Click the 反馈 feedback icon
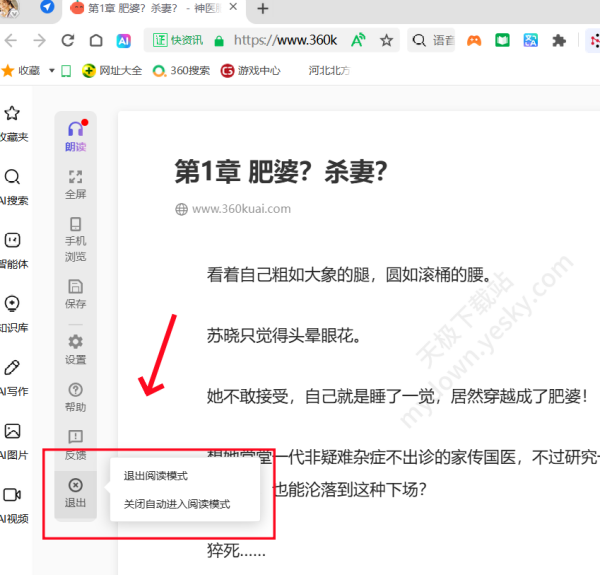The image size is (600, 575). click(76, 444)
